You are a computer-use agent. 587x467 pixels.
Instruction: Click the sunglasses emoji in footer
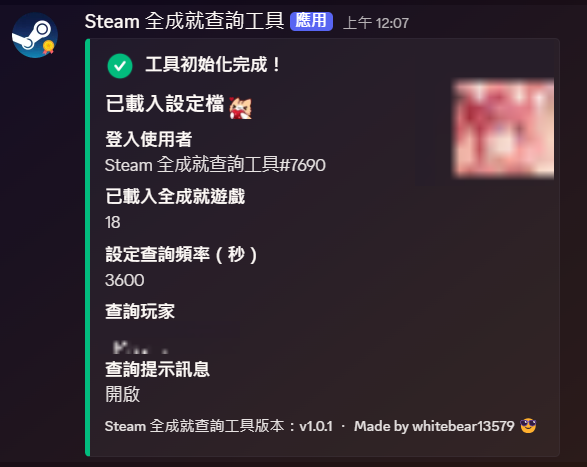[x=528, y=426]
